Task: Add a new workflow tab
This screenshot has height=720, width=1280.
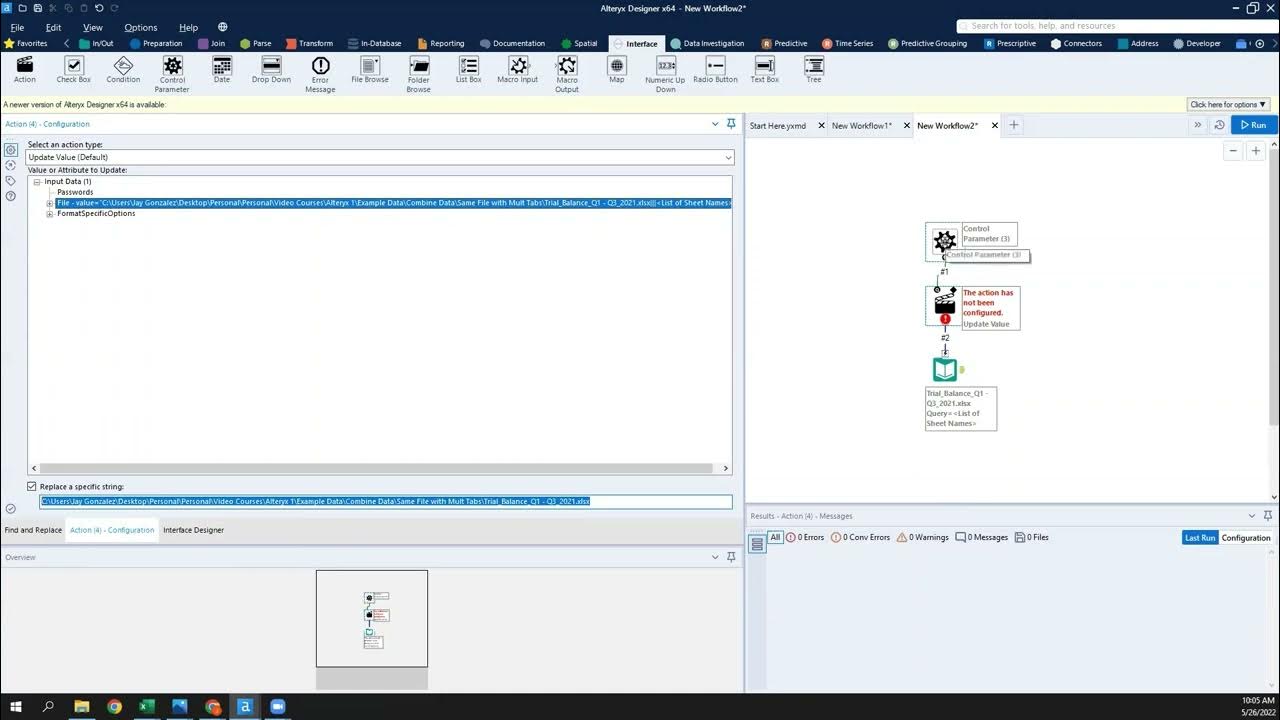Action: 1013,125
